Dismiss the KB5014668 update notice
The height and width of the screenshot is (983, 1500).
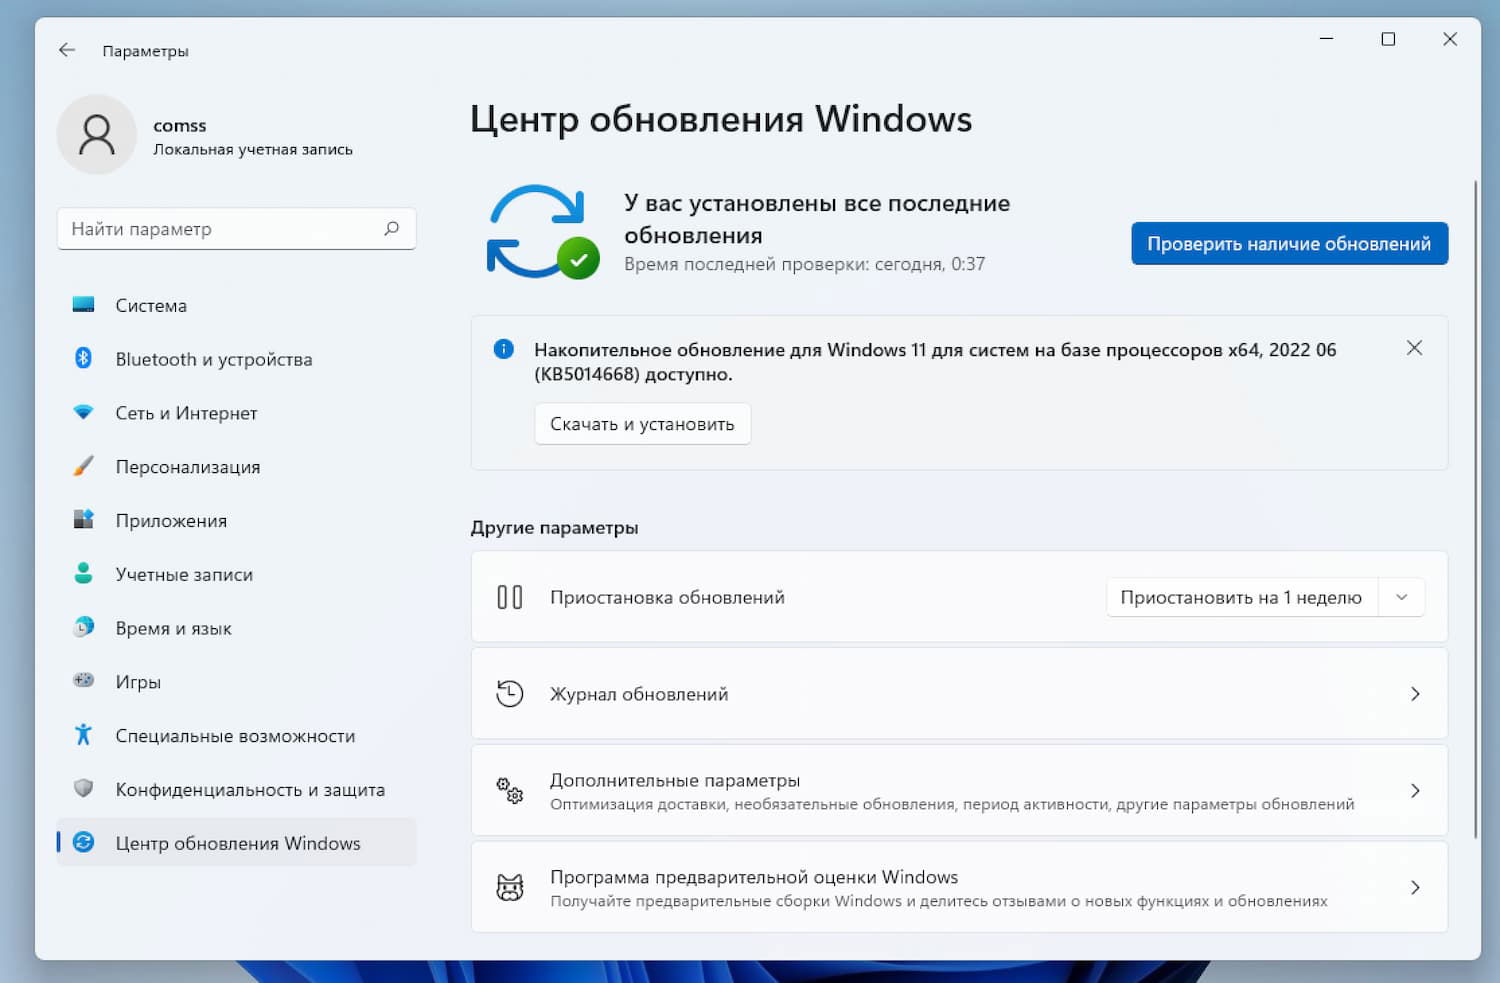tap(1414, 348)
